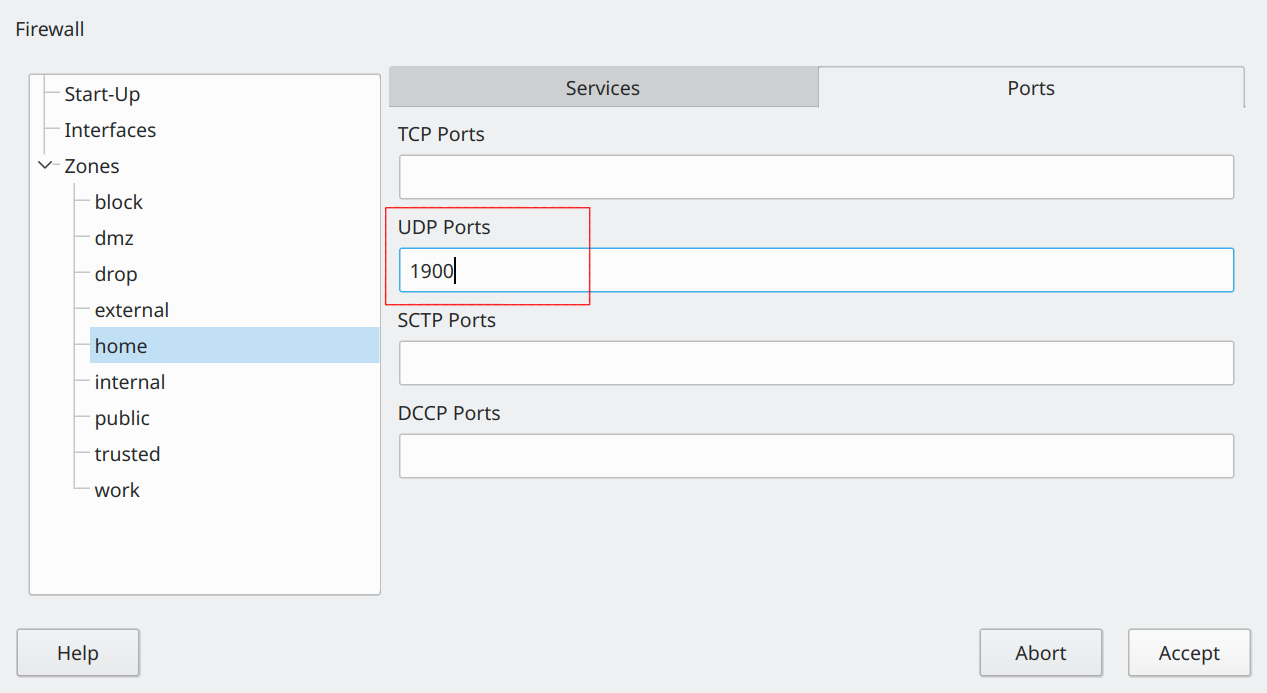
Task: Click the TCP Ports input field
Action: (x=817, y=176)
